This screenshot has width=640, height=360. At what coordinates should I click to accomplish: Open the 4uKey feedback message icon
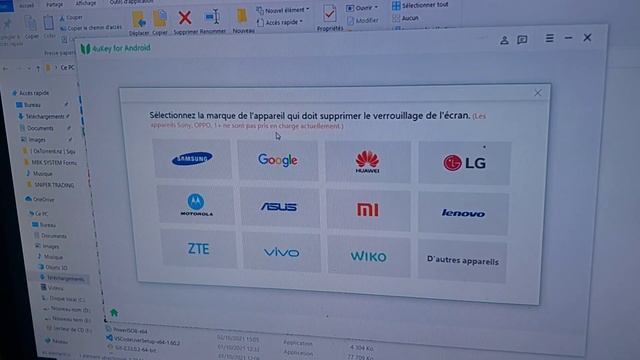click(x=522, y=40)
